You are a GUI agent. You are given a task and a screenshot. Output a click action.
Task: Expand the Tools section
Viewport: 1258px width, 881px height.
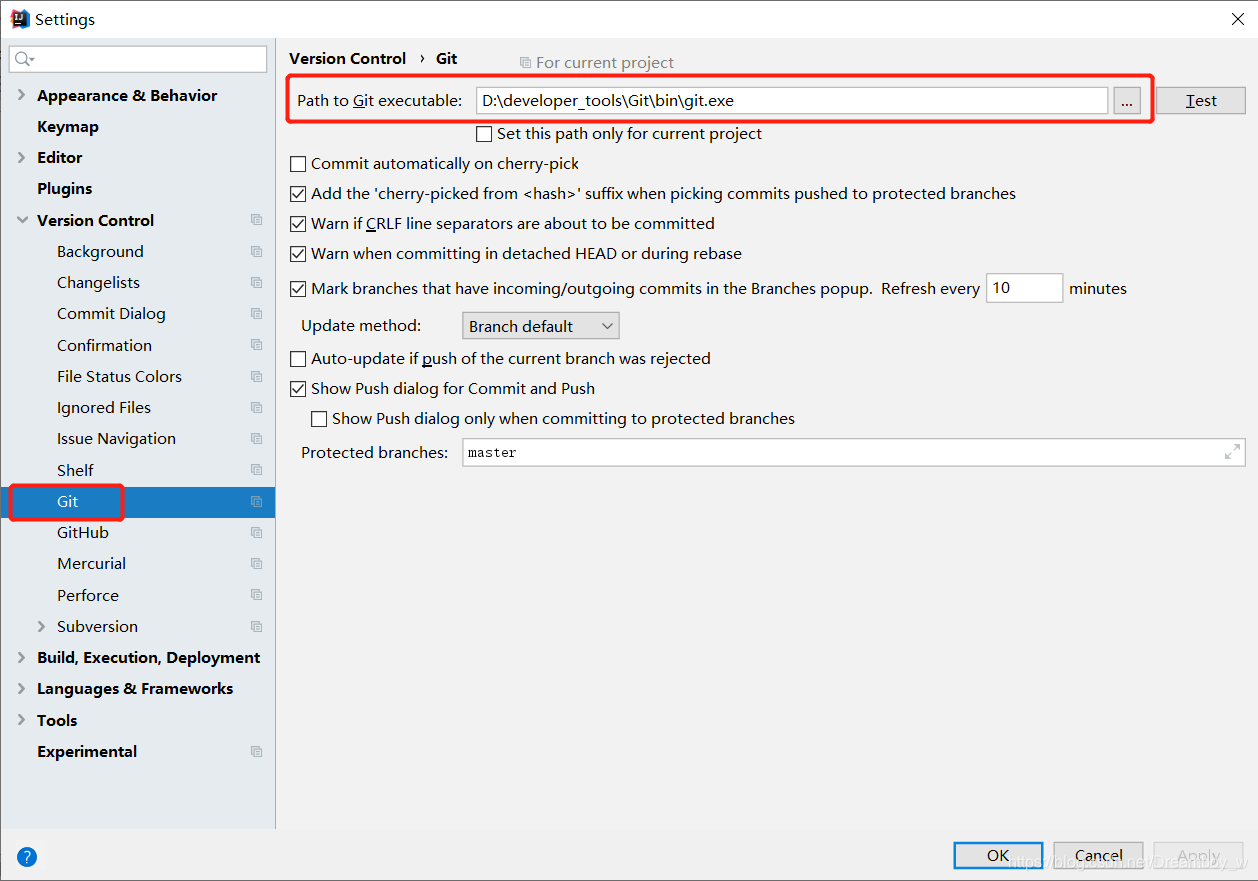(22, 720)
